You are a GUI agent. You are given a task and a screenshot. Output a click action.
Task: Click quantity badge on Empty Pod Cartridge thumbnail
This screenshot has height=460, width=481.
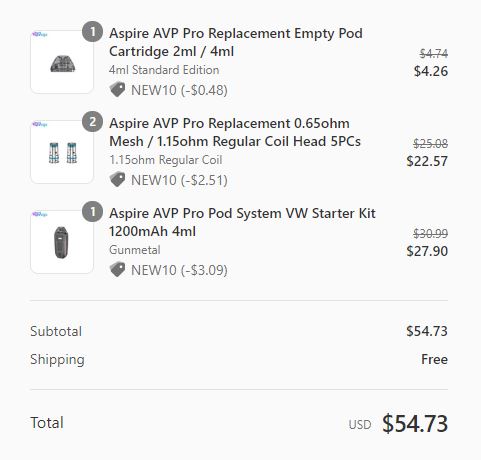point(92,32)
